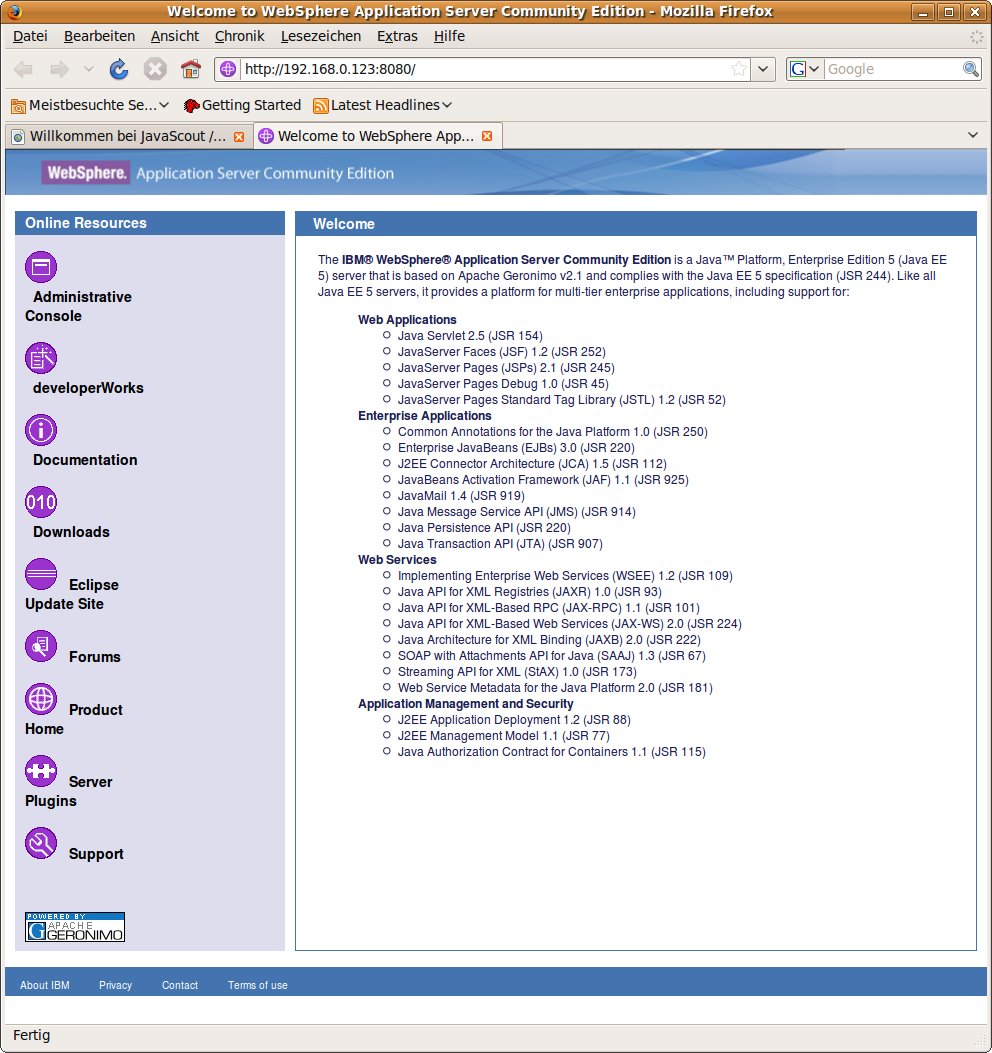Open the Lesezeichen menu
Image resolution: width=992 pixels, height=1053 pixels.
pyautogui.click(x=320, y=36)
